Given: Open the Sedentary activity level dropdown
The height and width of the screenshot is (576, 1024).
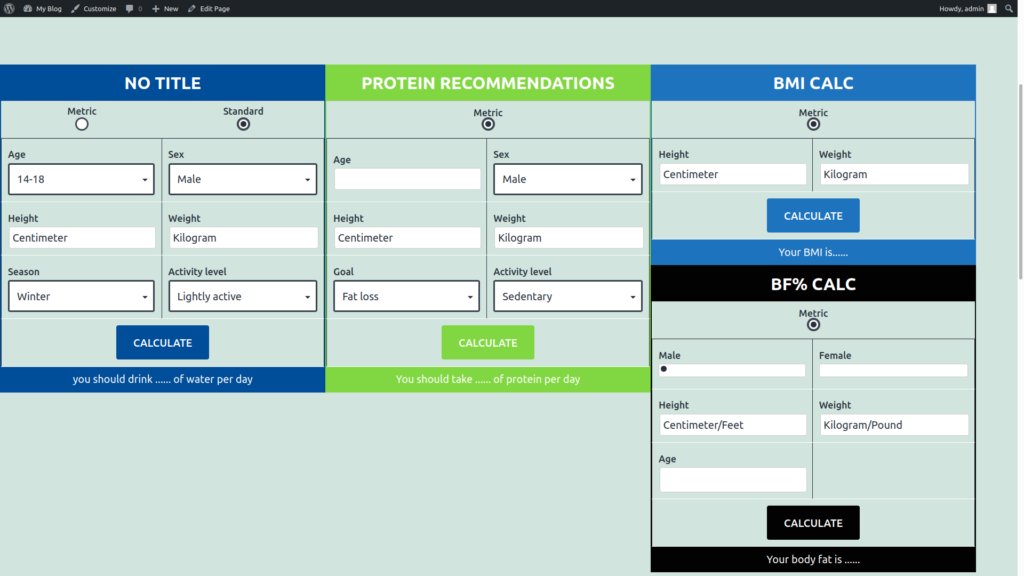Looking at the screenshot, I should coord(568,296).
